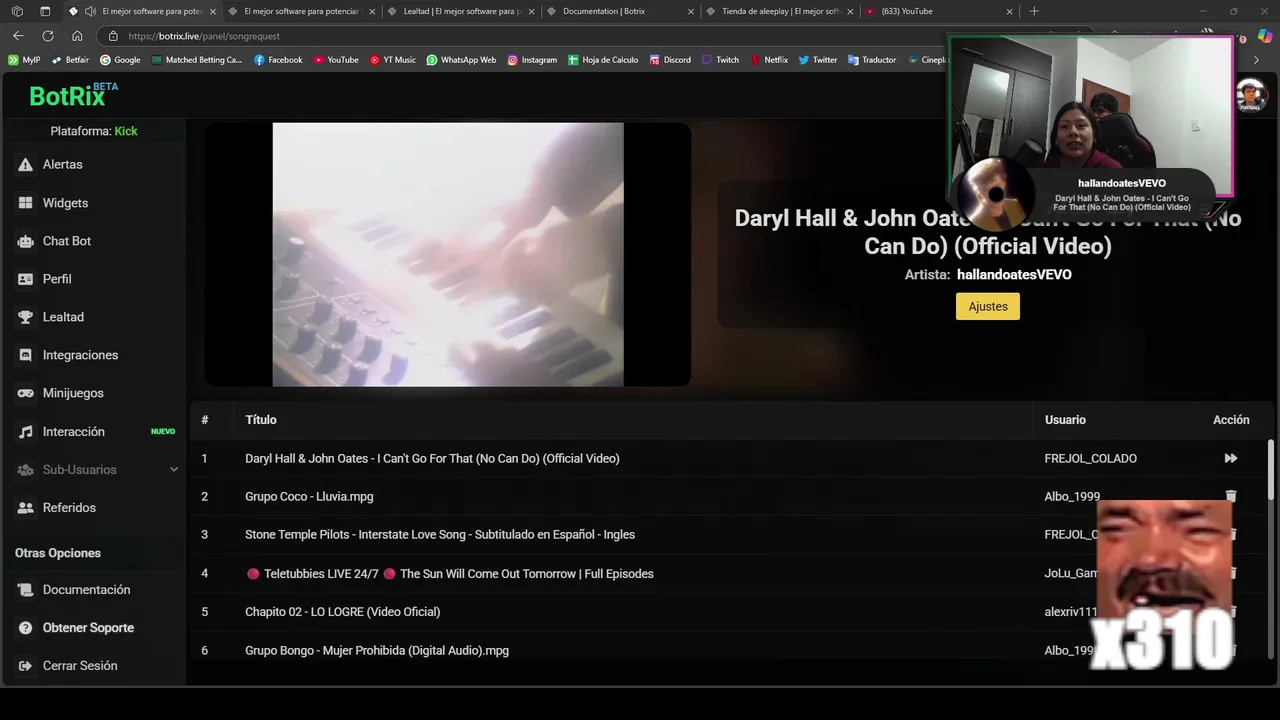
Task: Switch to the second El mejor software tab
Action: click(x=301, y=11)
